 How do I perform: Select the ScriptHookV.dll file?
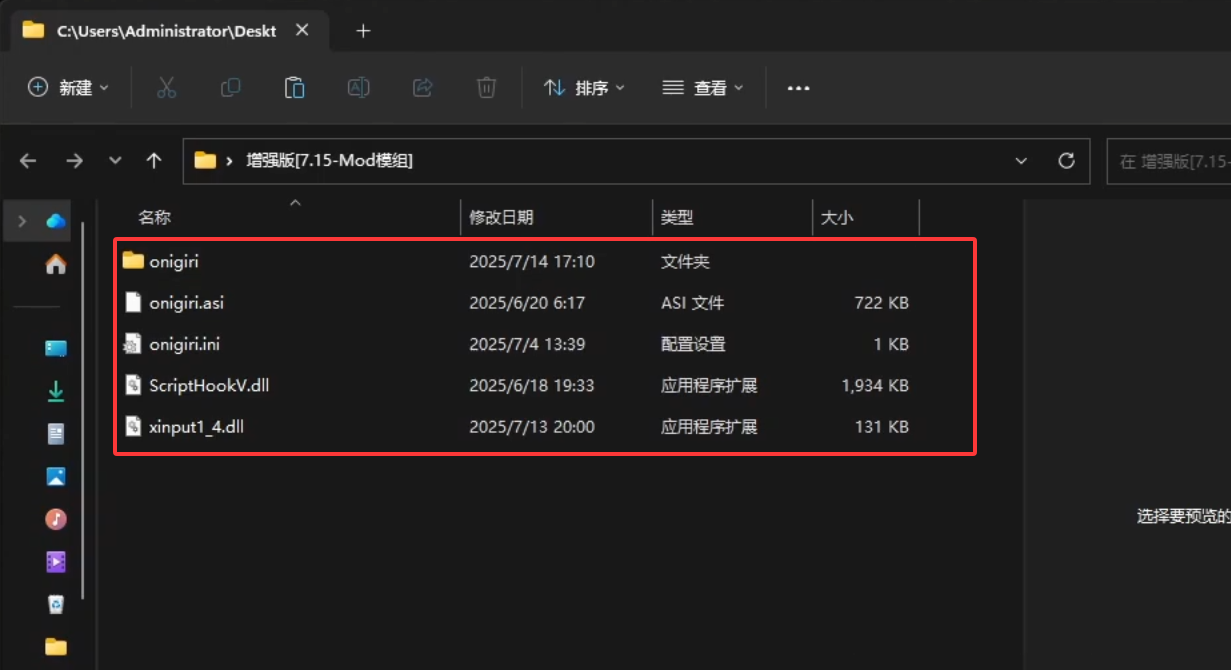coord(208,385)
